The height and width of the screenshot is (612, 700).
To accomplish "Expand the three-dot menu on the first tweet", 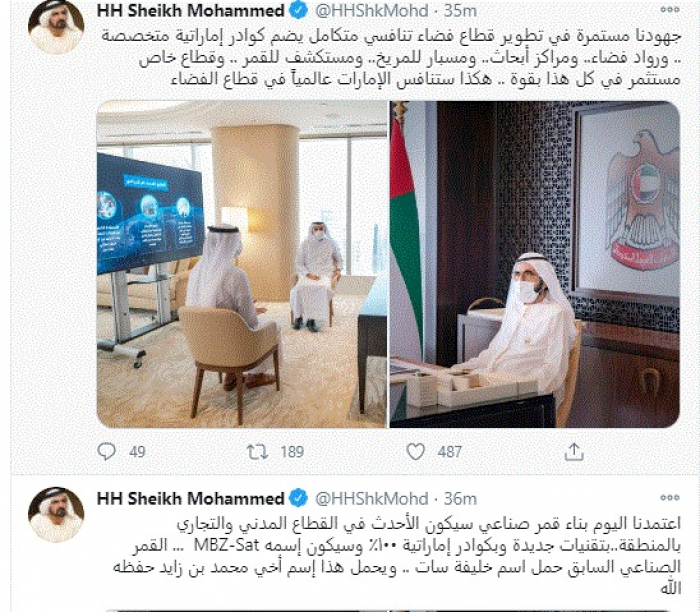I will coord(670,10).
